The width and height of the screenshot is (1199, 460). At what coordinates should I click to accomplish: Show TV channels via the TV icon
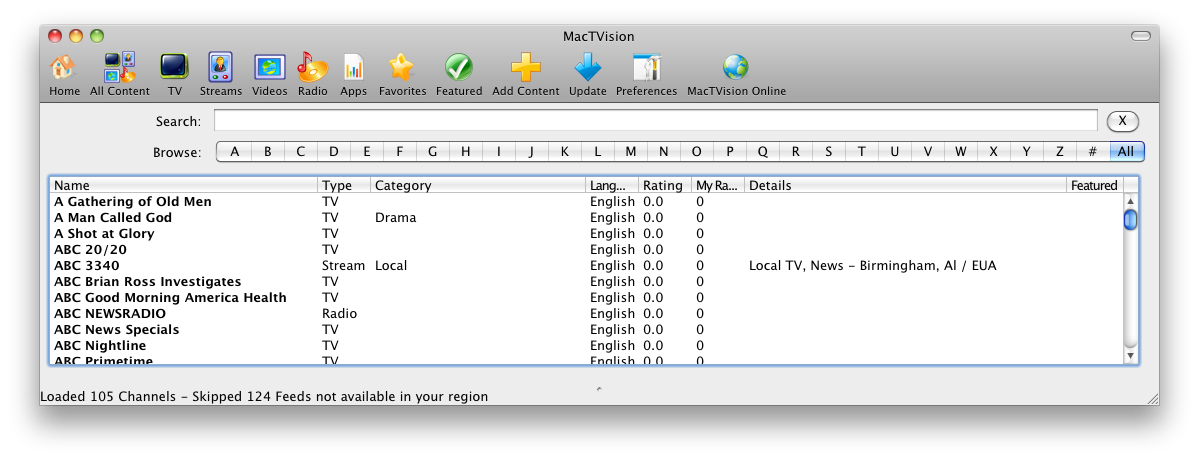174,74
